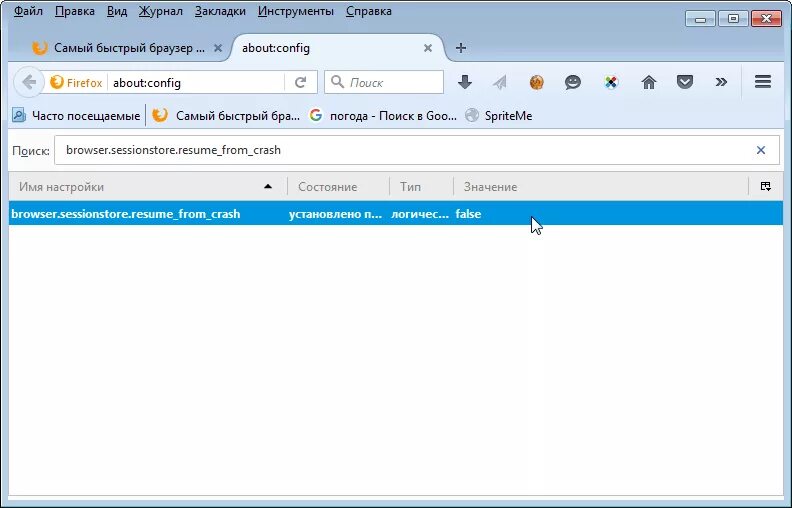
Task: Open the Журнал menu
Action: click(161, 11)
